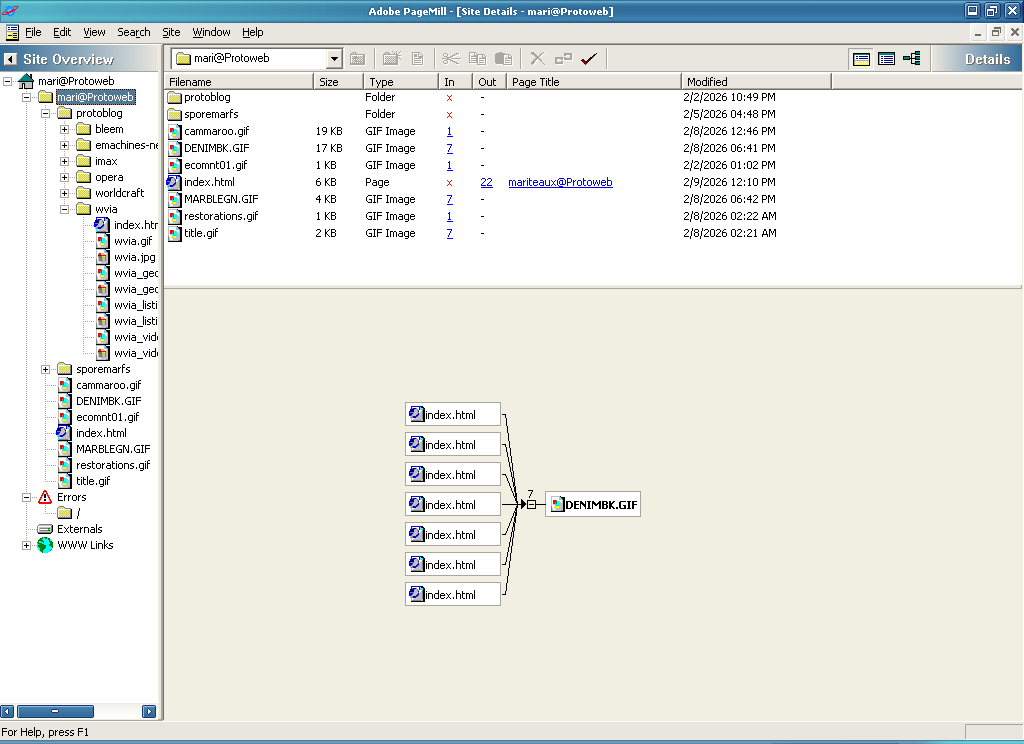This screenshot has height=744, width=1024.
Task: Click the DENIMBK.GIF node in link diagram
Action: [x=593, y=505]
